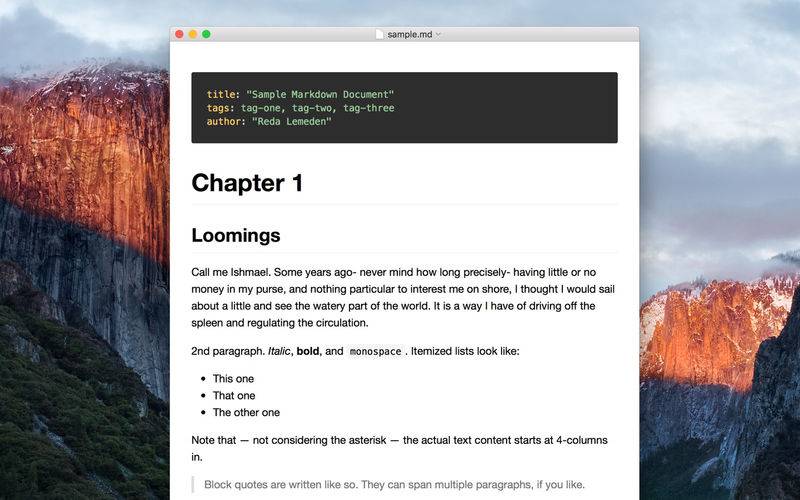Click the inline 'monospace' code span
800x500 pixels.
coord(376,352)
